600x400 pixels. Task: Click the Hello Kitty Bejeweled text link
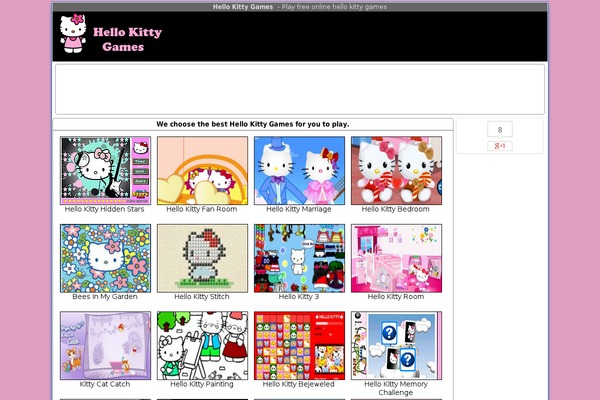(298, 384)
